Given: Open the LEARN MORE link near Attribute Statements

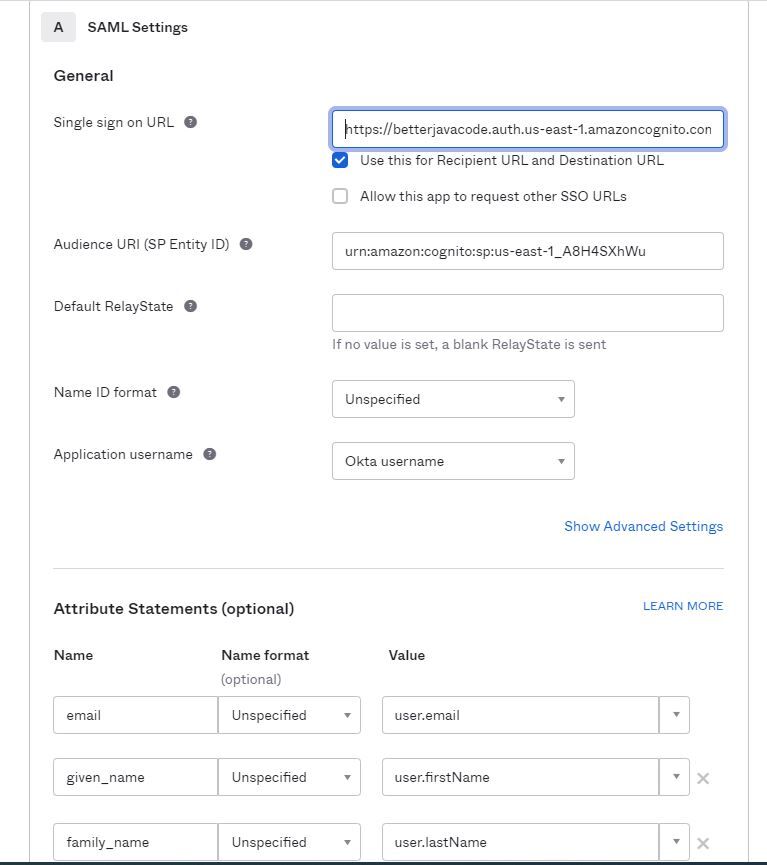Looking at the screenshot, I should (x=682, y=605).
